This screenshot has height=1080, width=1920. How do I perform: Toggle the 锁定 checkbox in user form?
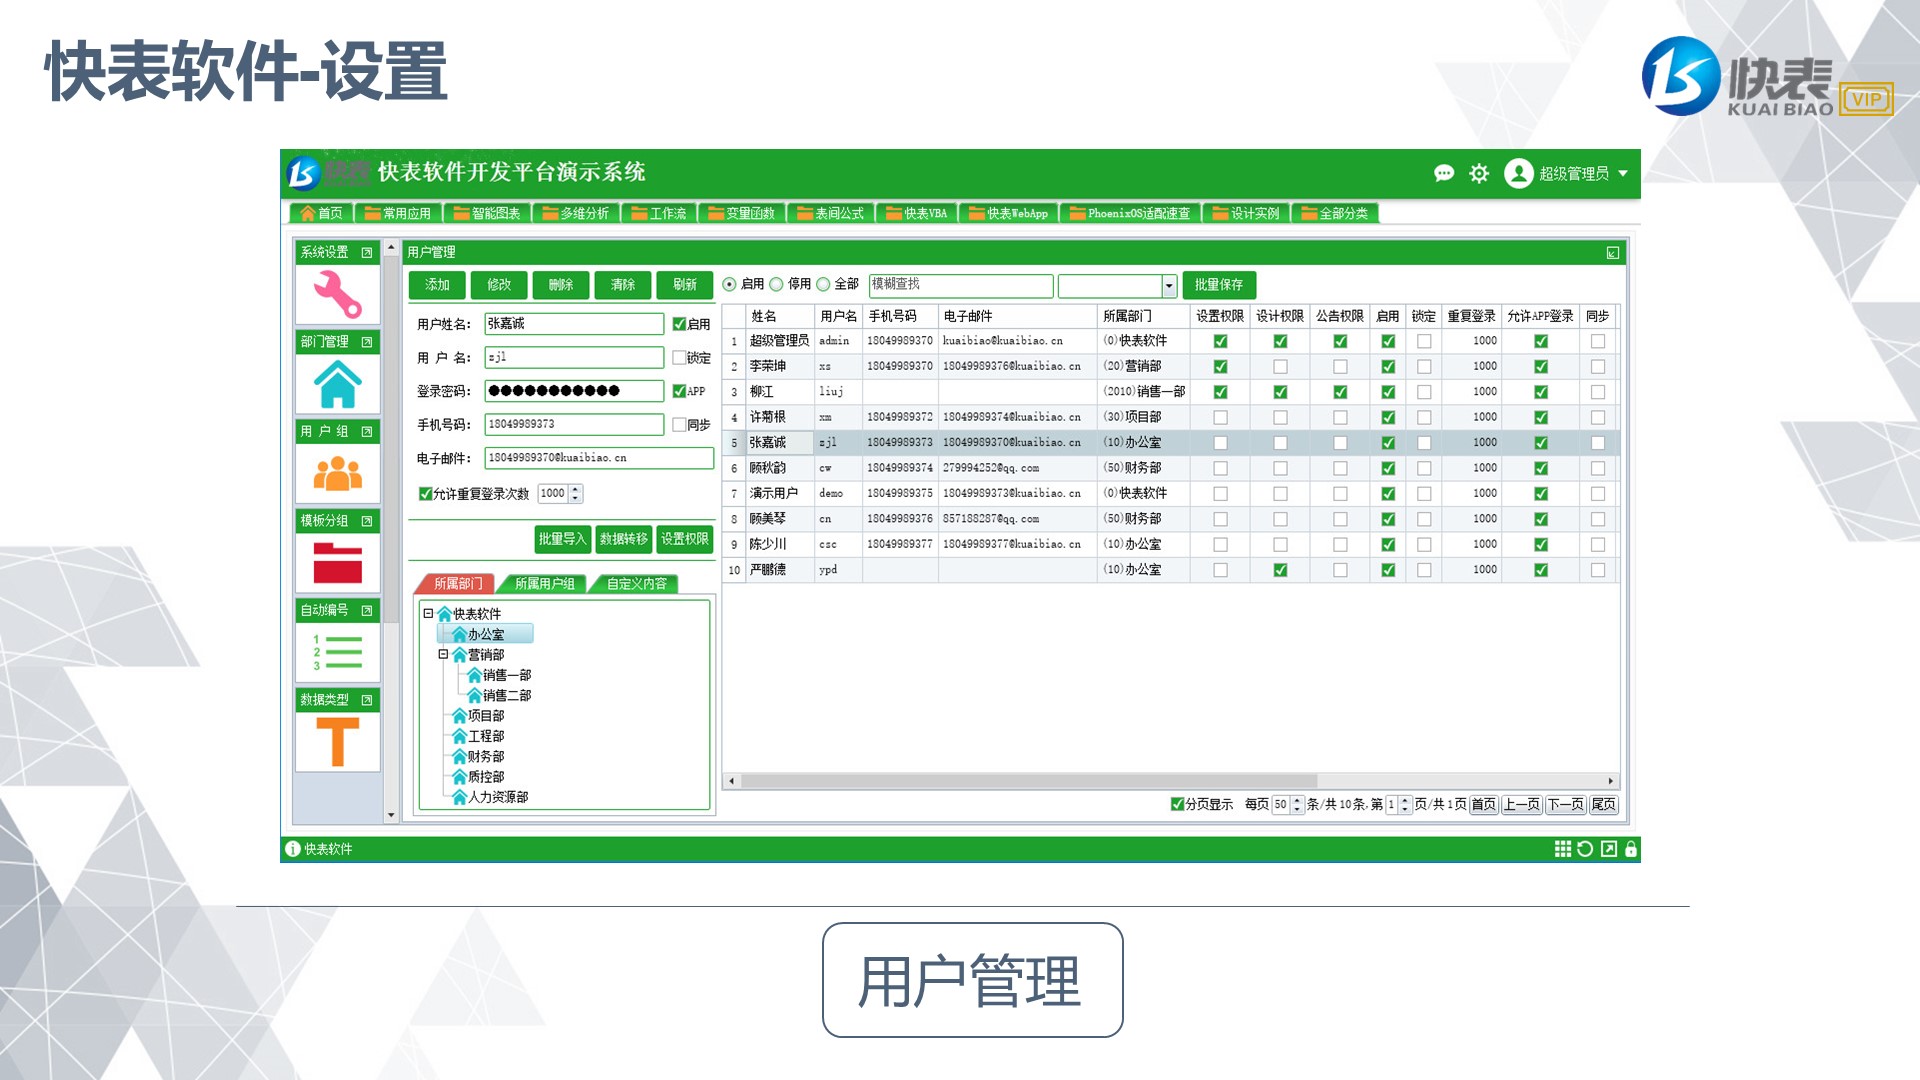click(679, 358)
